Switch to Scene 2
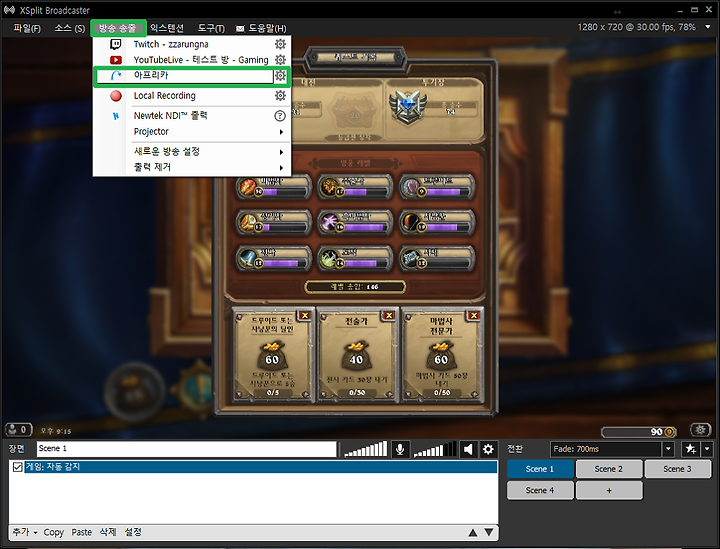The image size is (720, 549). tap(609, 469)
